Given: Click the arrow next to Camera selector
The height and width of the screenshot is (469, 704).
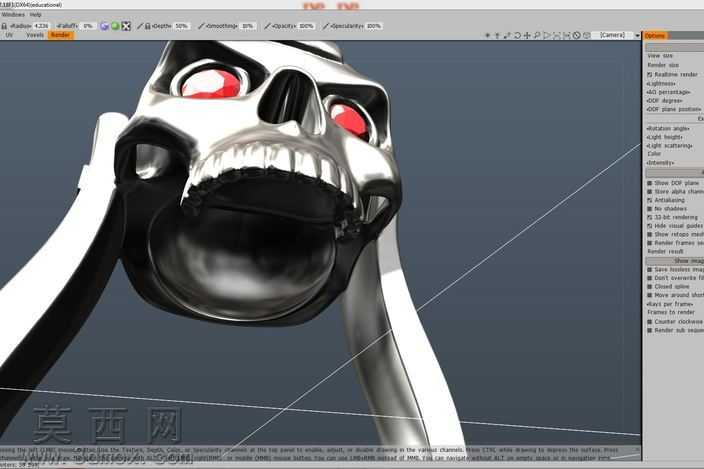Looking at the screenshot, I should coord(637,35).
